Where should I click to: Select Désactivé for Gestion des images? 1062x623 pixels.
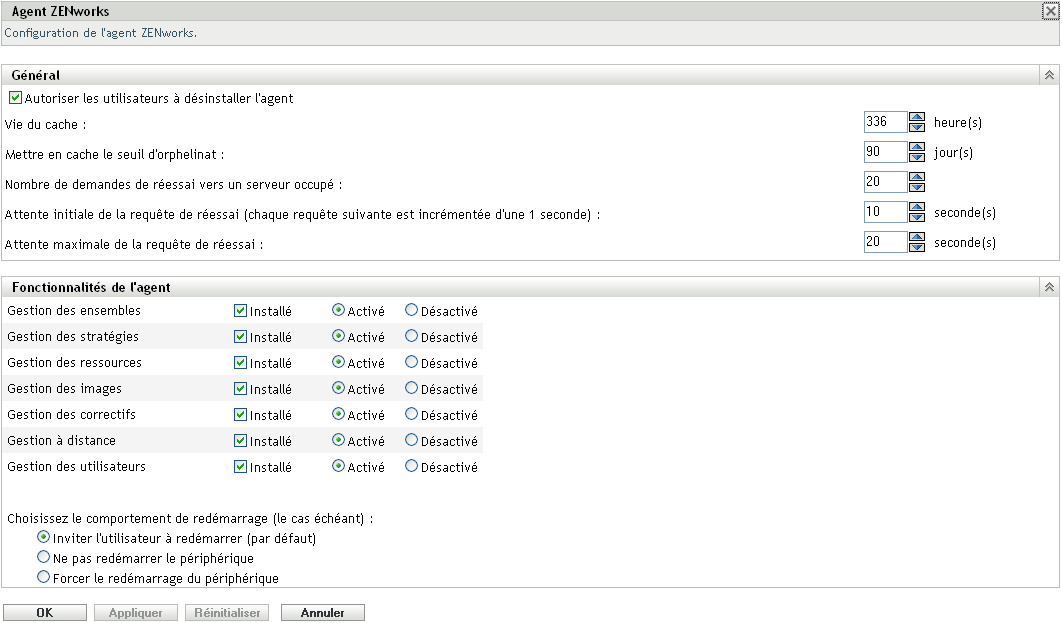point(411,388)
